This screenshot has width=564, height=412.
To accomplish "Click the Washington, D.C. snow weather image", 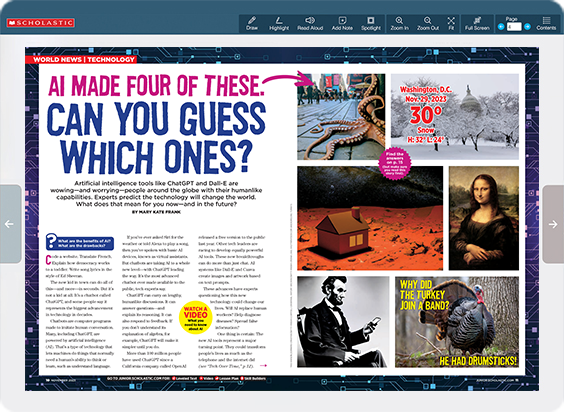I will click(455, 117).
